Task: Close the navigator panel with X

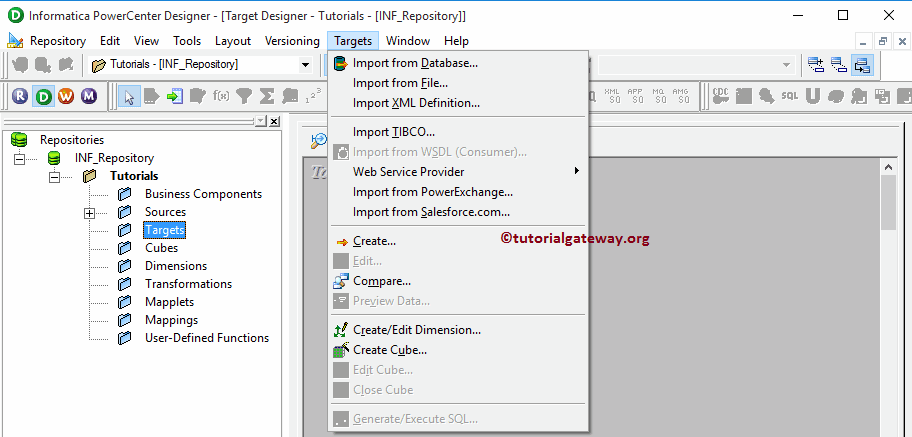Action: point(274,121)
